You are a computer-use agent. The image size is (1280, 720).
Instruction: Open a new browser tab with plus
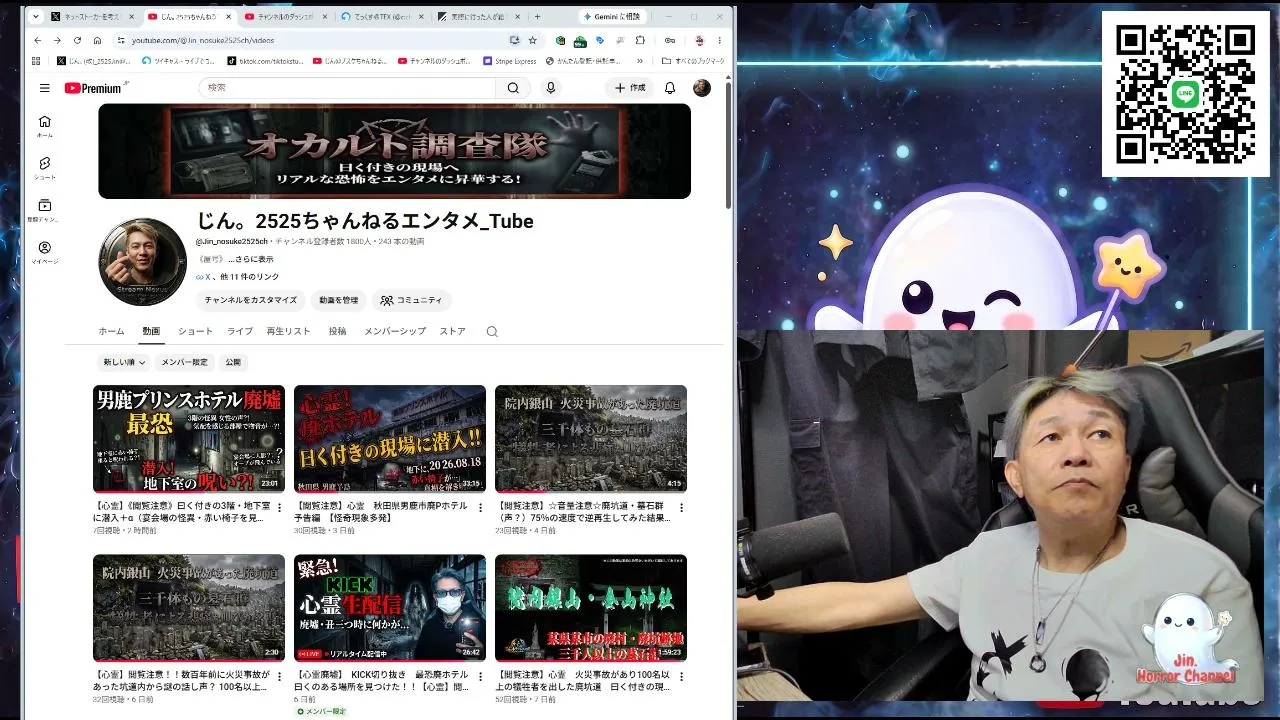(x=537, y=16)
